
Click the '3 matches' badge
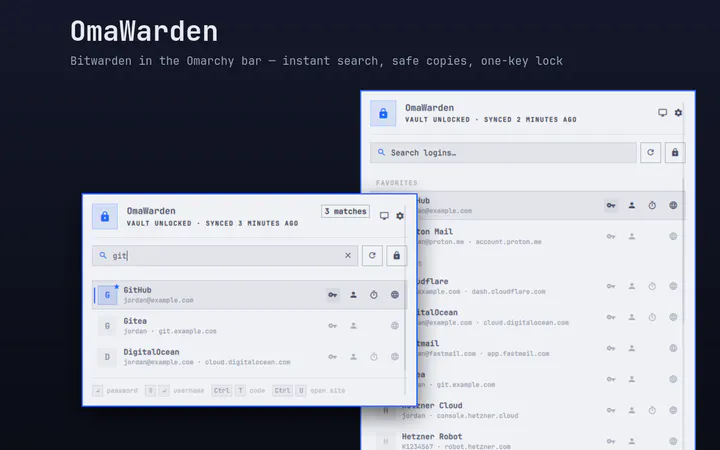coord(345,211)
